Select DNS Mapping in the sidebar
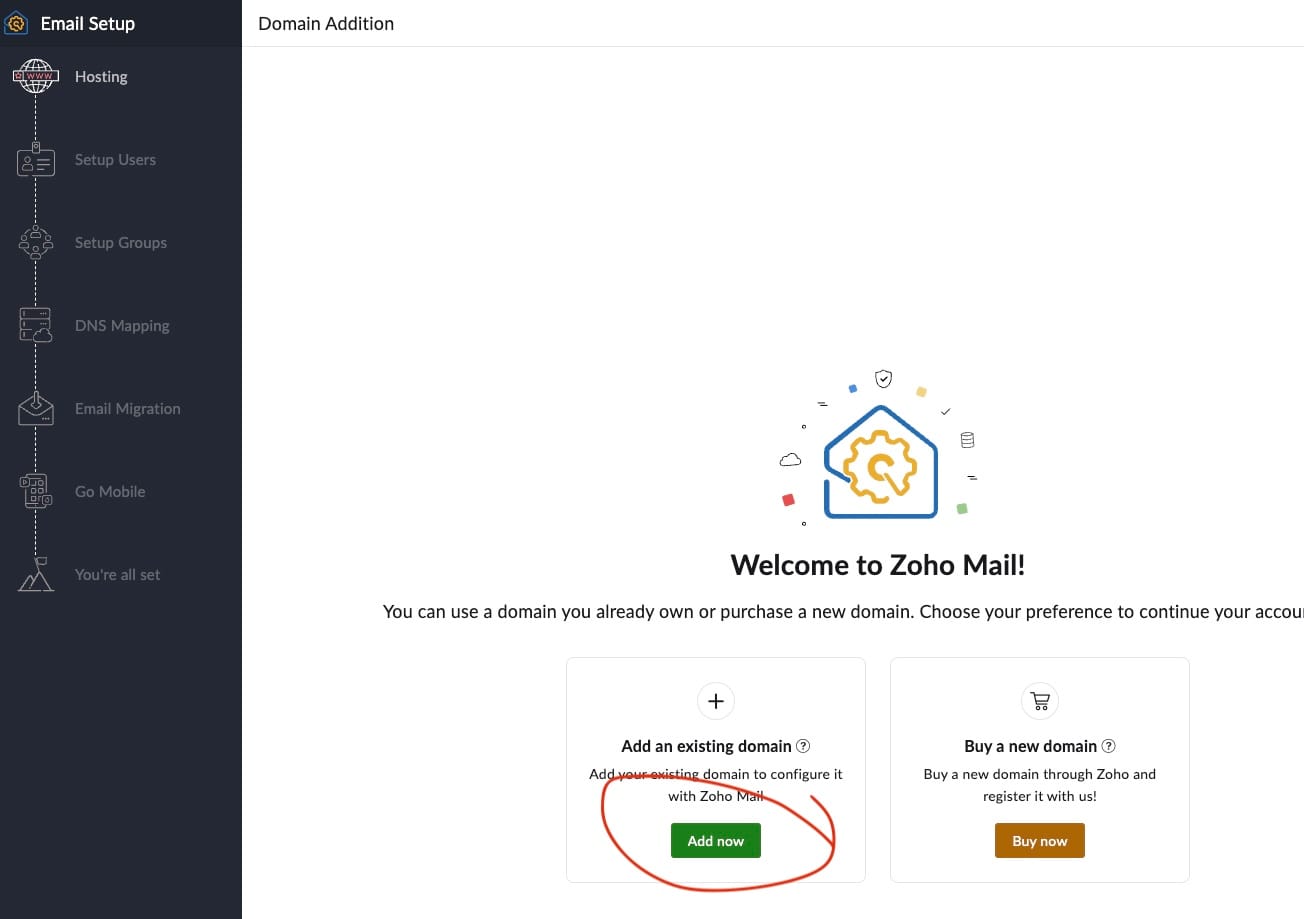 point(122,326)
